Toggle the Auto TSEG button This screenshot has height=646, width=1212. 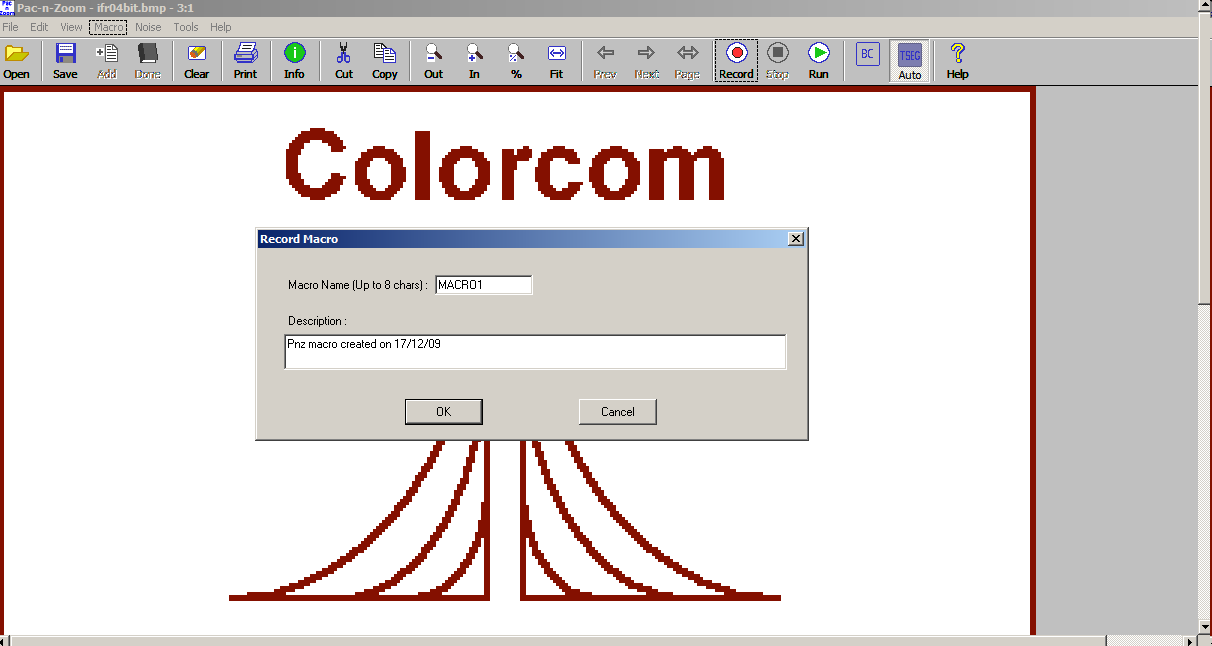click(909, 60)
